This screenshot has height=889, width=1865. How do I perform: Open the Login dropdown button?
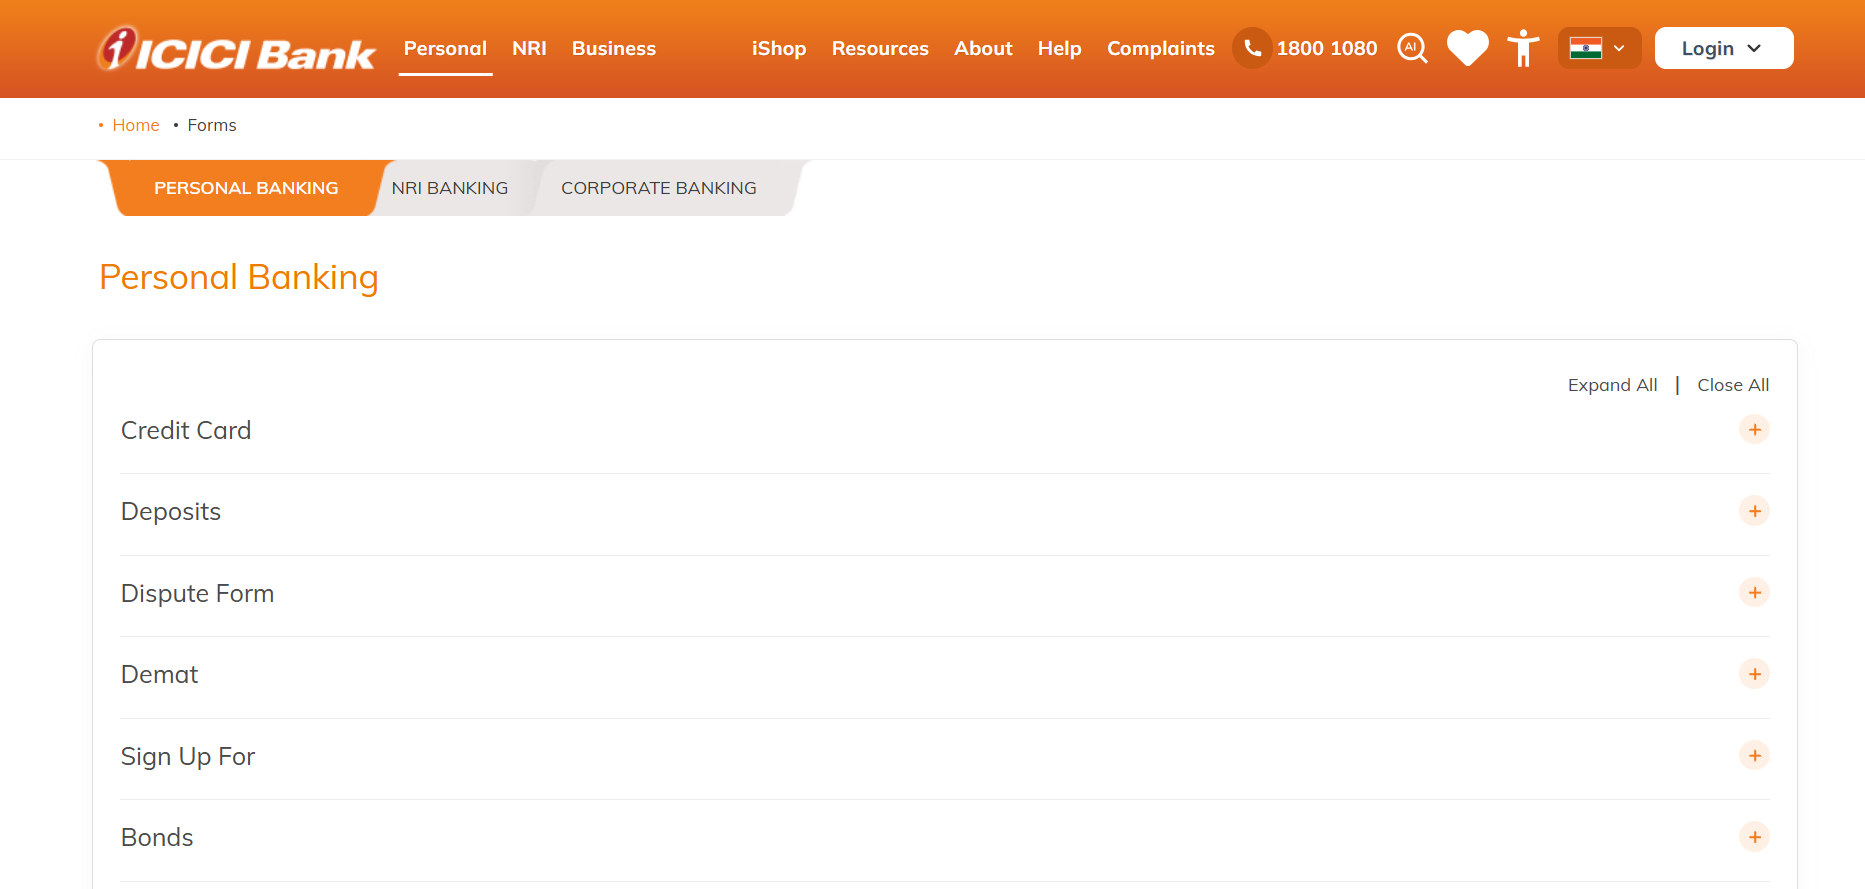1723,48
